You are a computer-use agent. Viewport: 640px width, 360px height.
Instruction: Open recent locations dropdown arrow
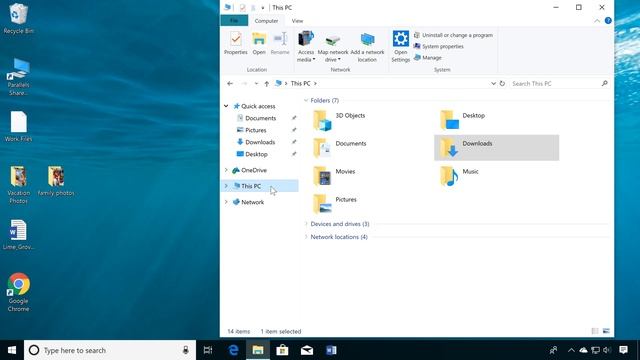click(256, 83)
